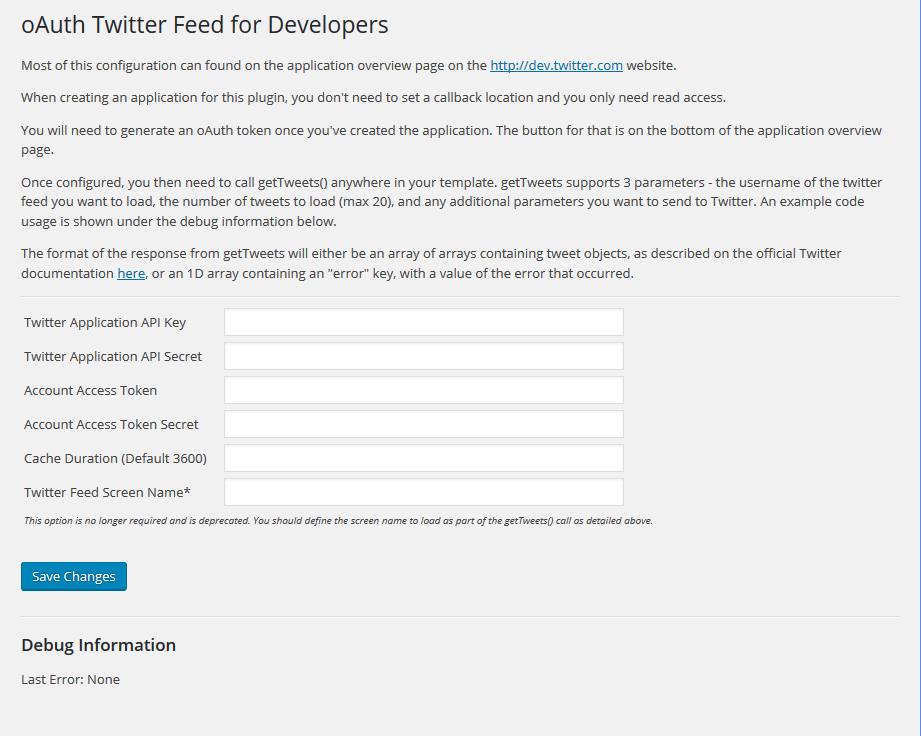Focus the Cache Duration input box
This screenshot has height=736, width=921.
coord(423,459)
